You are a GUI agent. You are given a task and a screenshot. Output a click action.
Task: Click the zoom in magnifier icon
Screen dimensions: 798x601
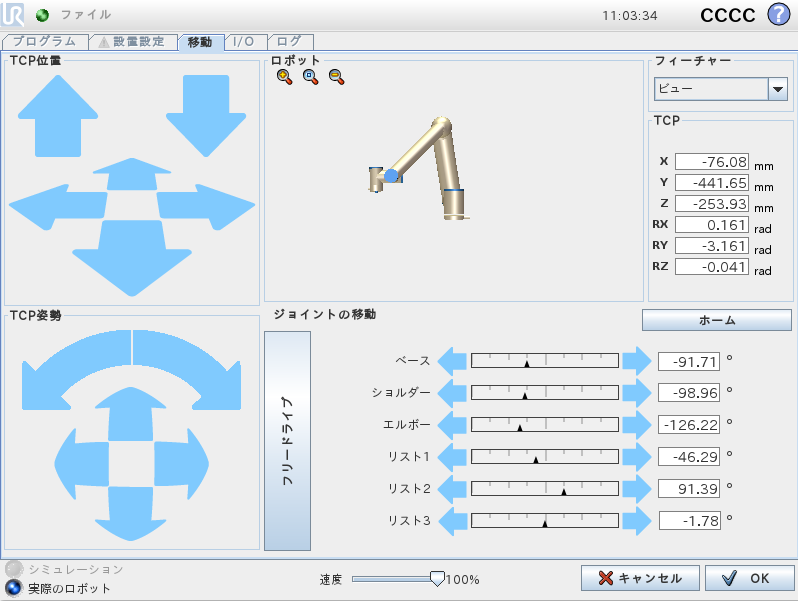(x=284, y=77)
